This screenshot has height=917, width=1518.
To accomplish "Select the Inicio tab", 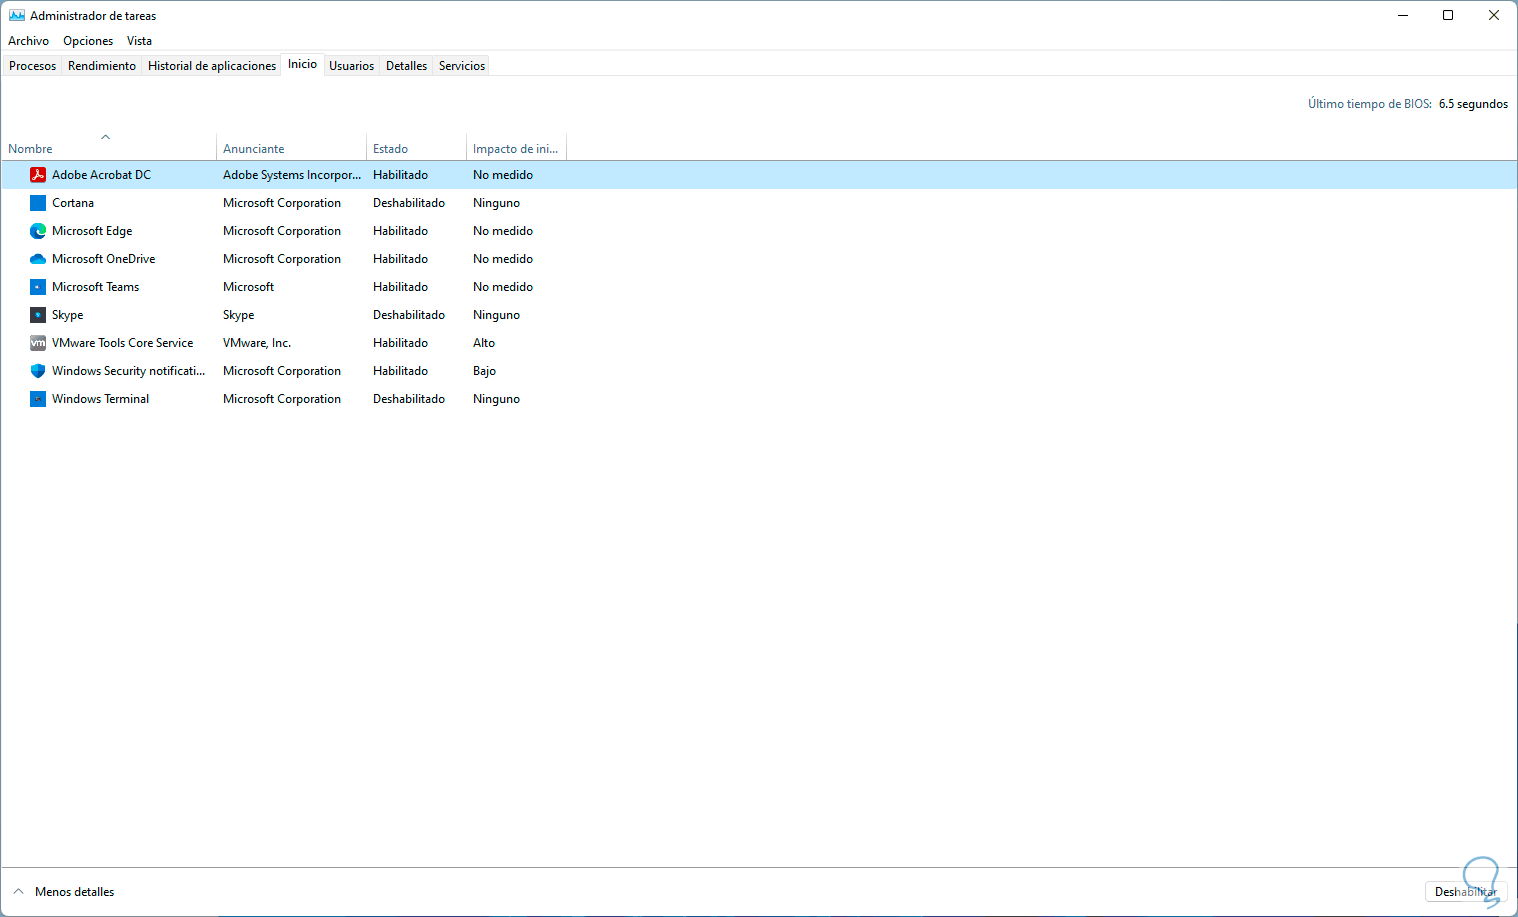I will coord(303,64).
